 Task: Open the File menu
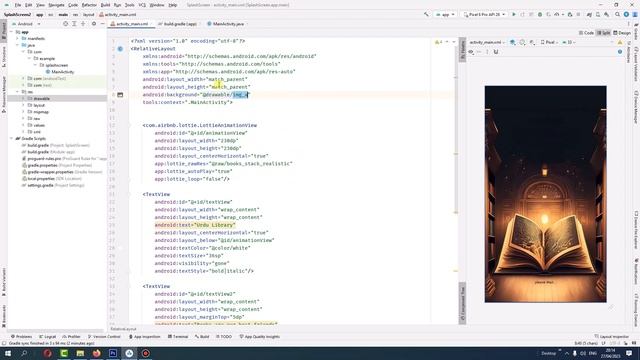pyautogui.click(x=18, y=5)
